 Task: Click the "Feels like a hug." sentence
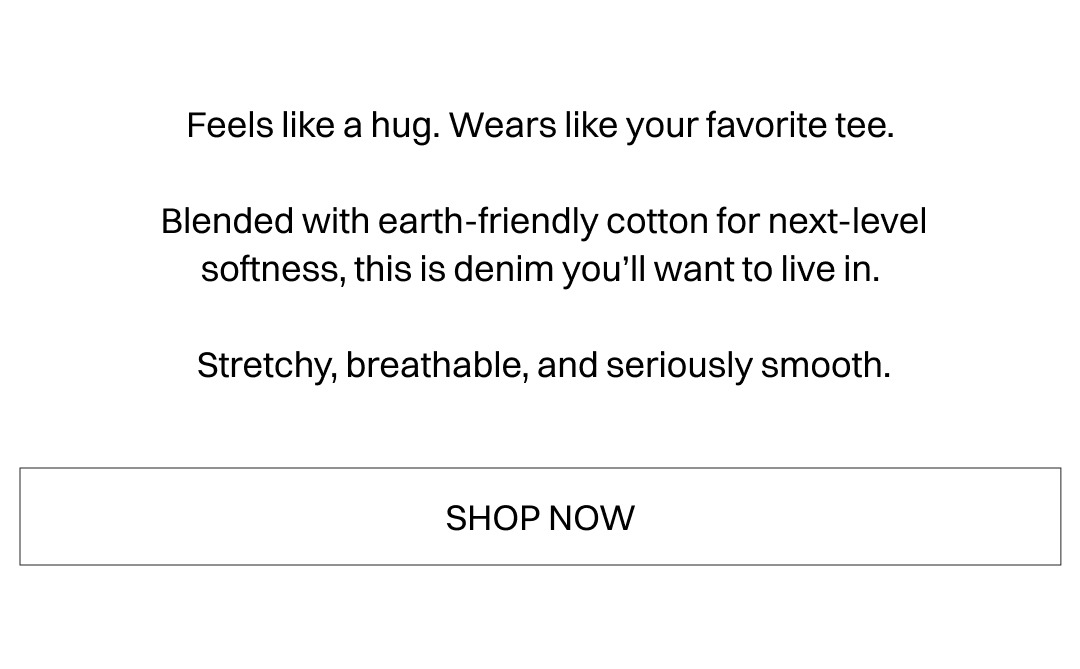coord(313,126)
